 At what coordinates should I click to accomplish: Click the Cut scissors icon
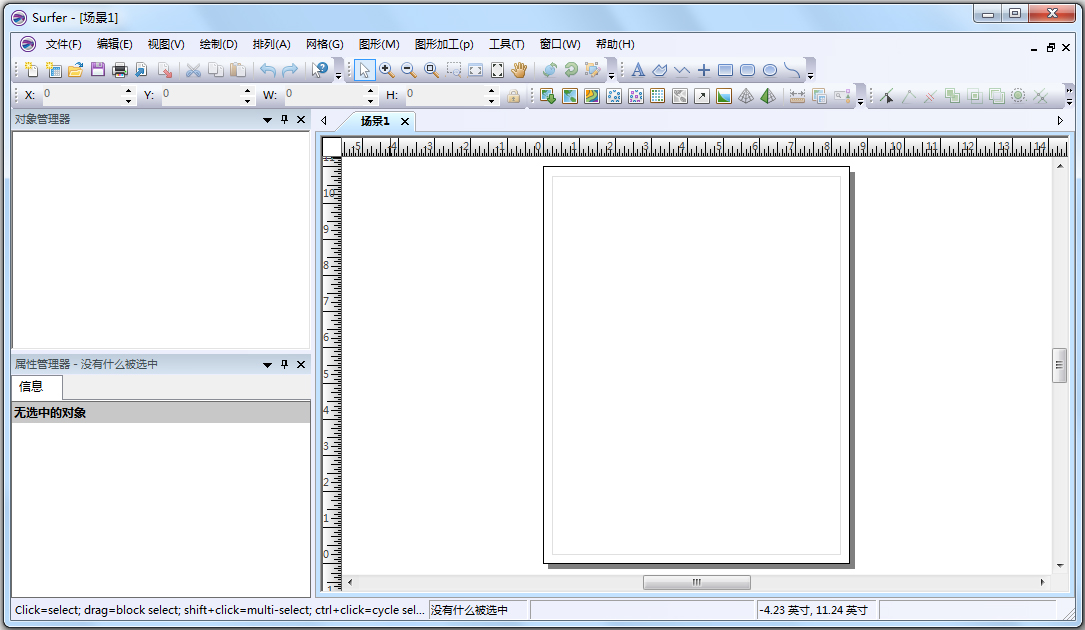(x=194, y=69)
